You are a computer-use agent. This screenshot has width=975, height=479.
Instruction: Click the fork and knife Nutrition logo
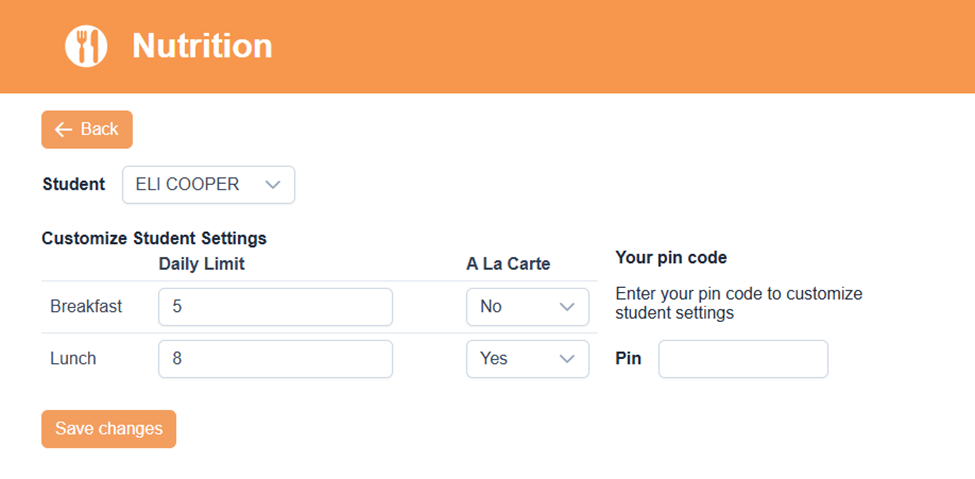(86, 46)
